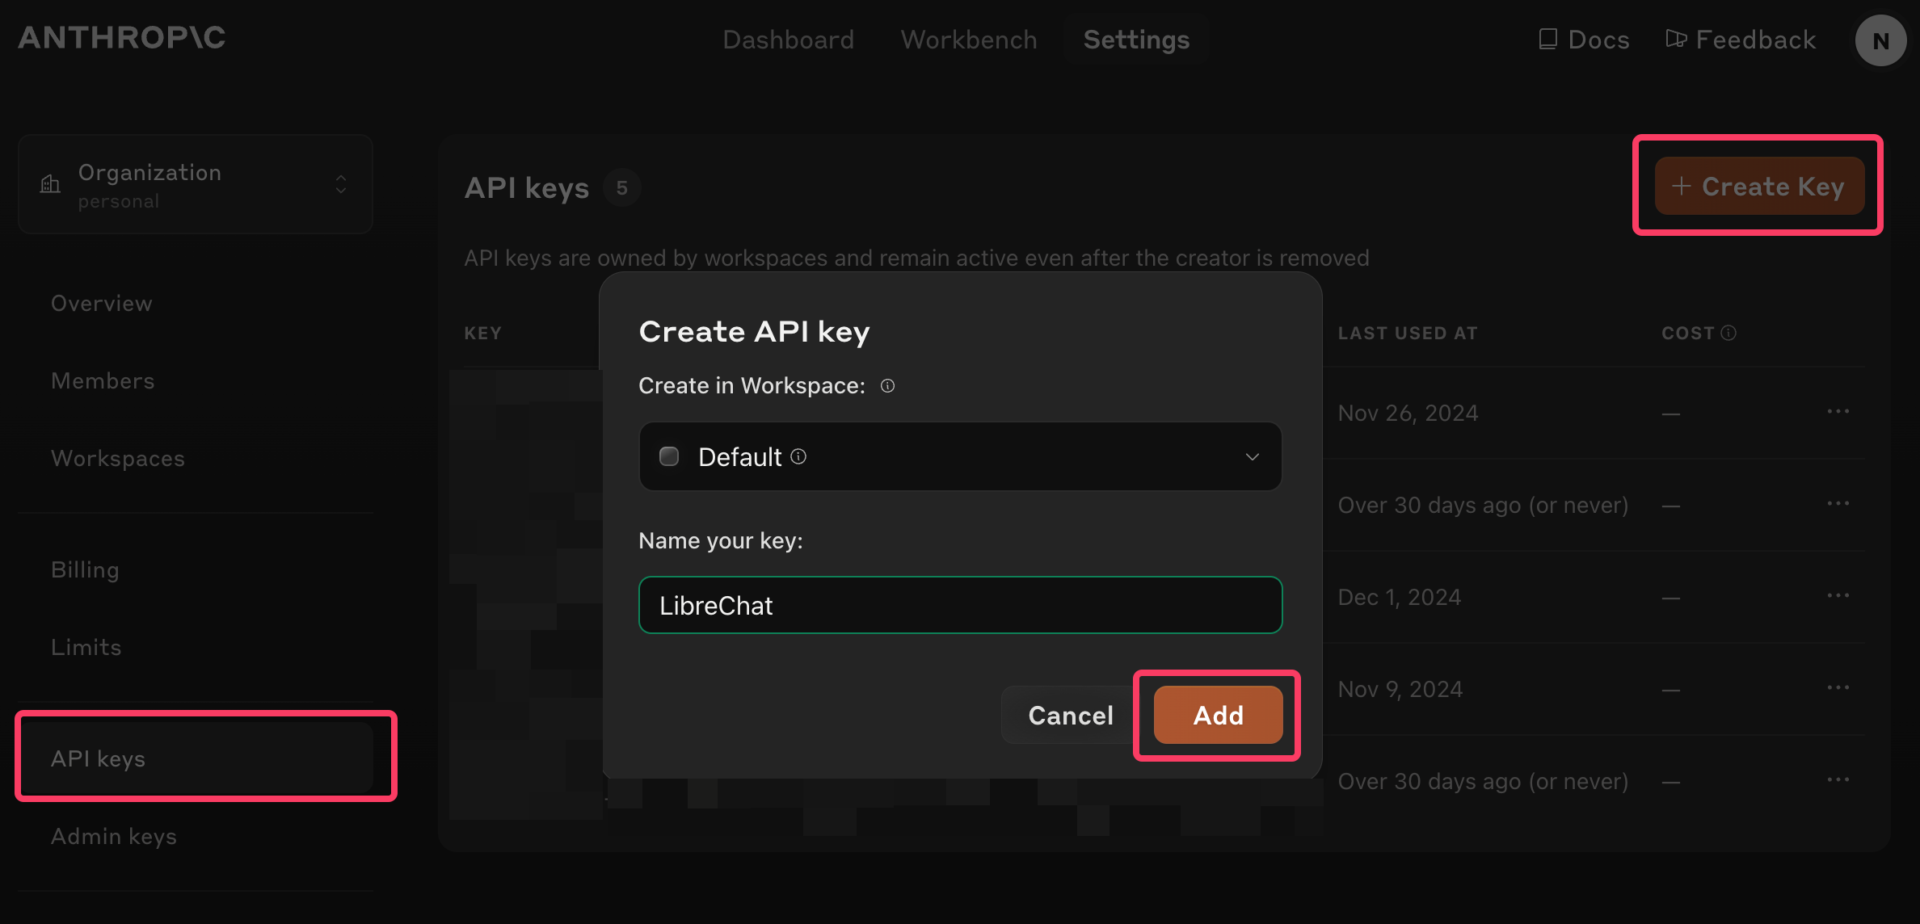Image resolution: width=1920 pixels, height=924 pixels.
Task: Click the Default workspace color square
Action: pyautogui.click(x=669, y=457)
